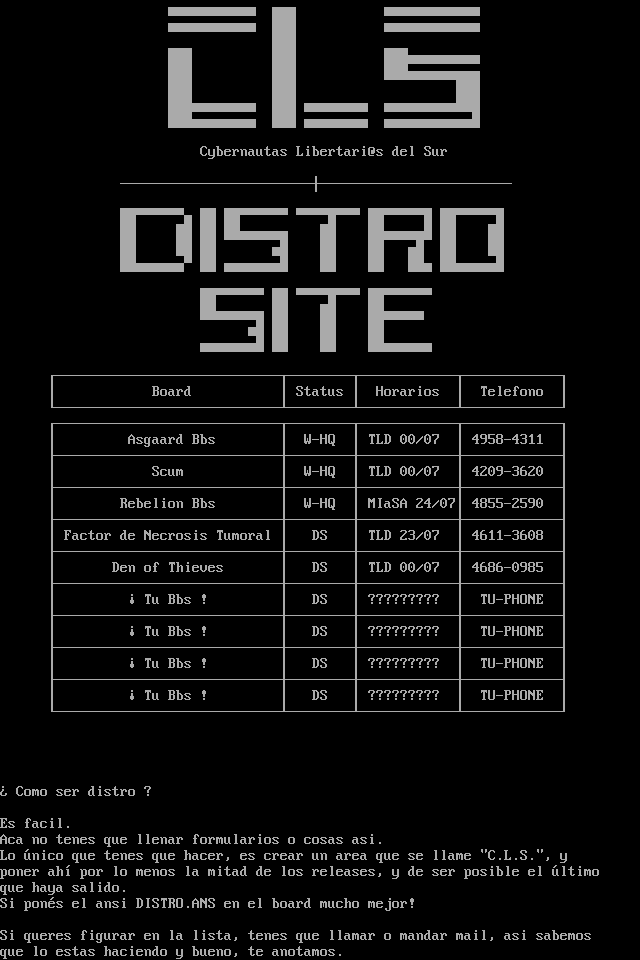The width and height of the screenshot is (640, 960).
Task: Select the Board column header
Action: click(x=171, y=392)
